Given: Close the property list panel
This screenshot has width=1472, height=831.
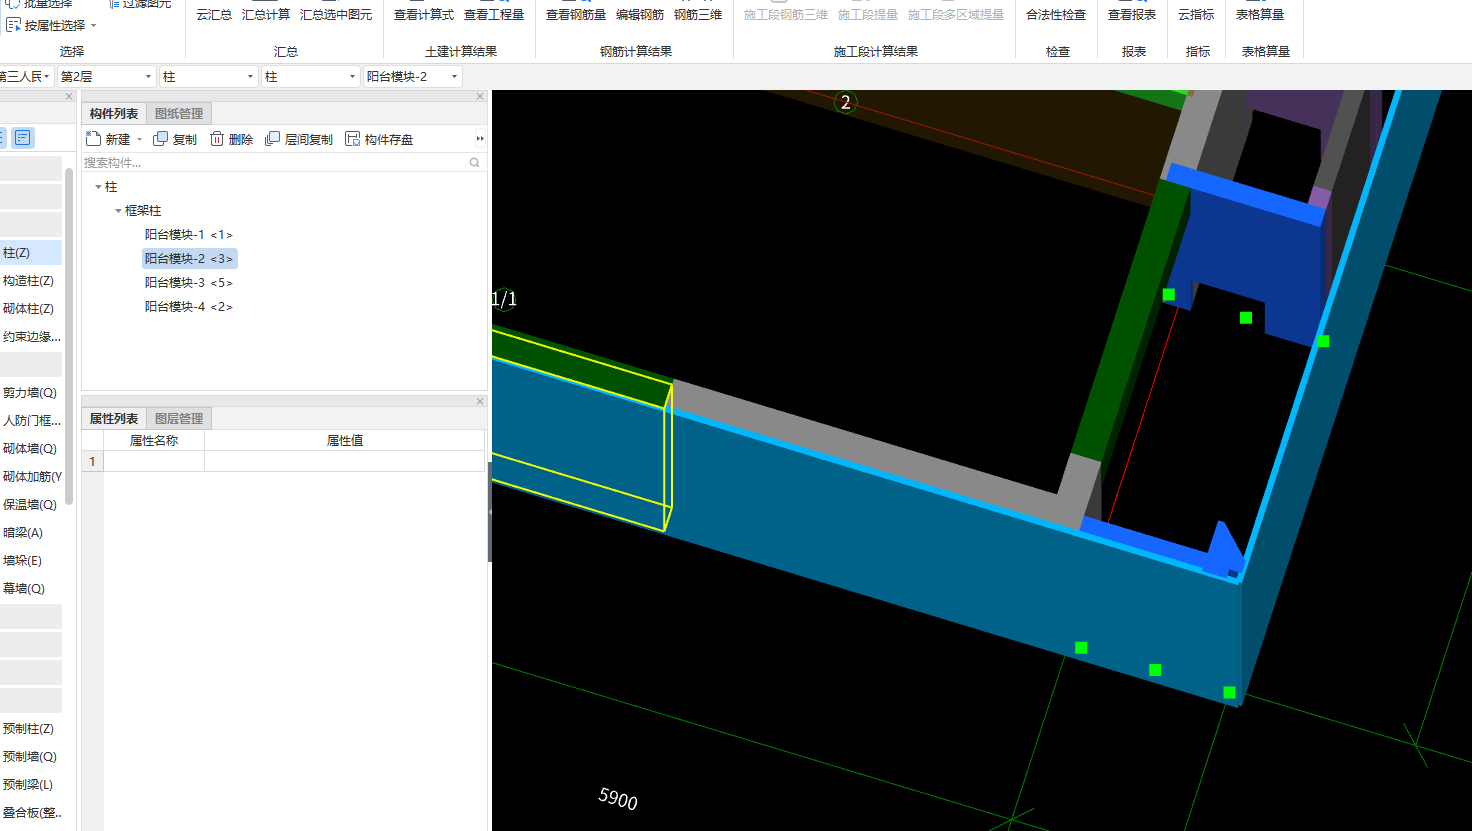Looking at the screenshot, I should 480,402.
